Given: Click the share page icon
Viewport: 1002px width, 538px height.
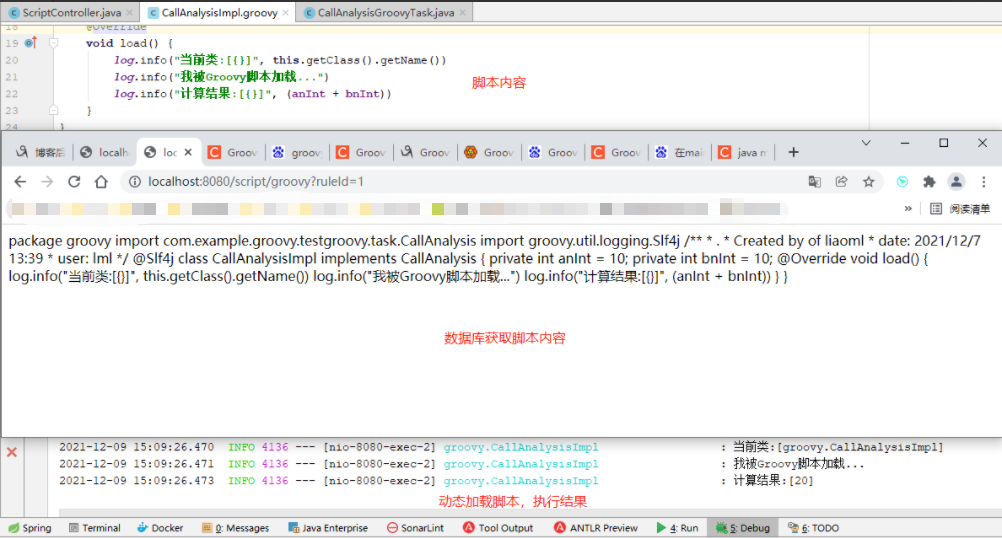Looking at the screenshot, I should coord(841,181).
